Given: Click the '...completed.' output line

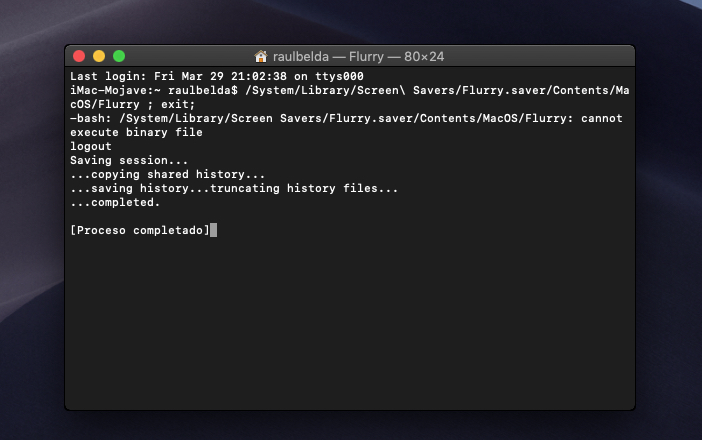Looking at the screenshot, I should pos(115,202).
